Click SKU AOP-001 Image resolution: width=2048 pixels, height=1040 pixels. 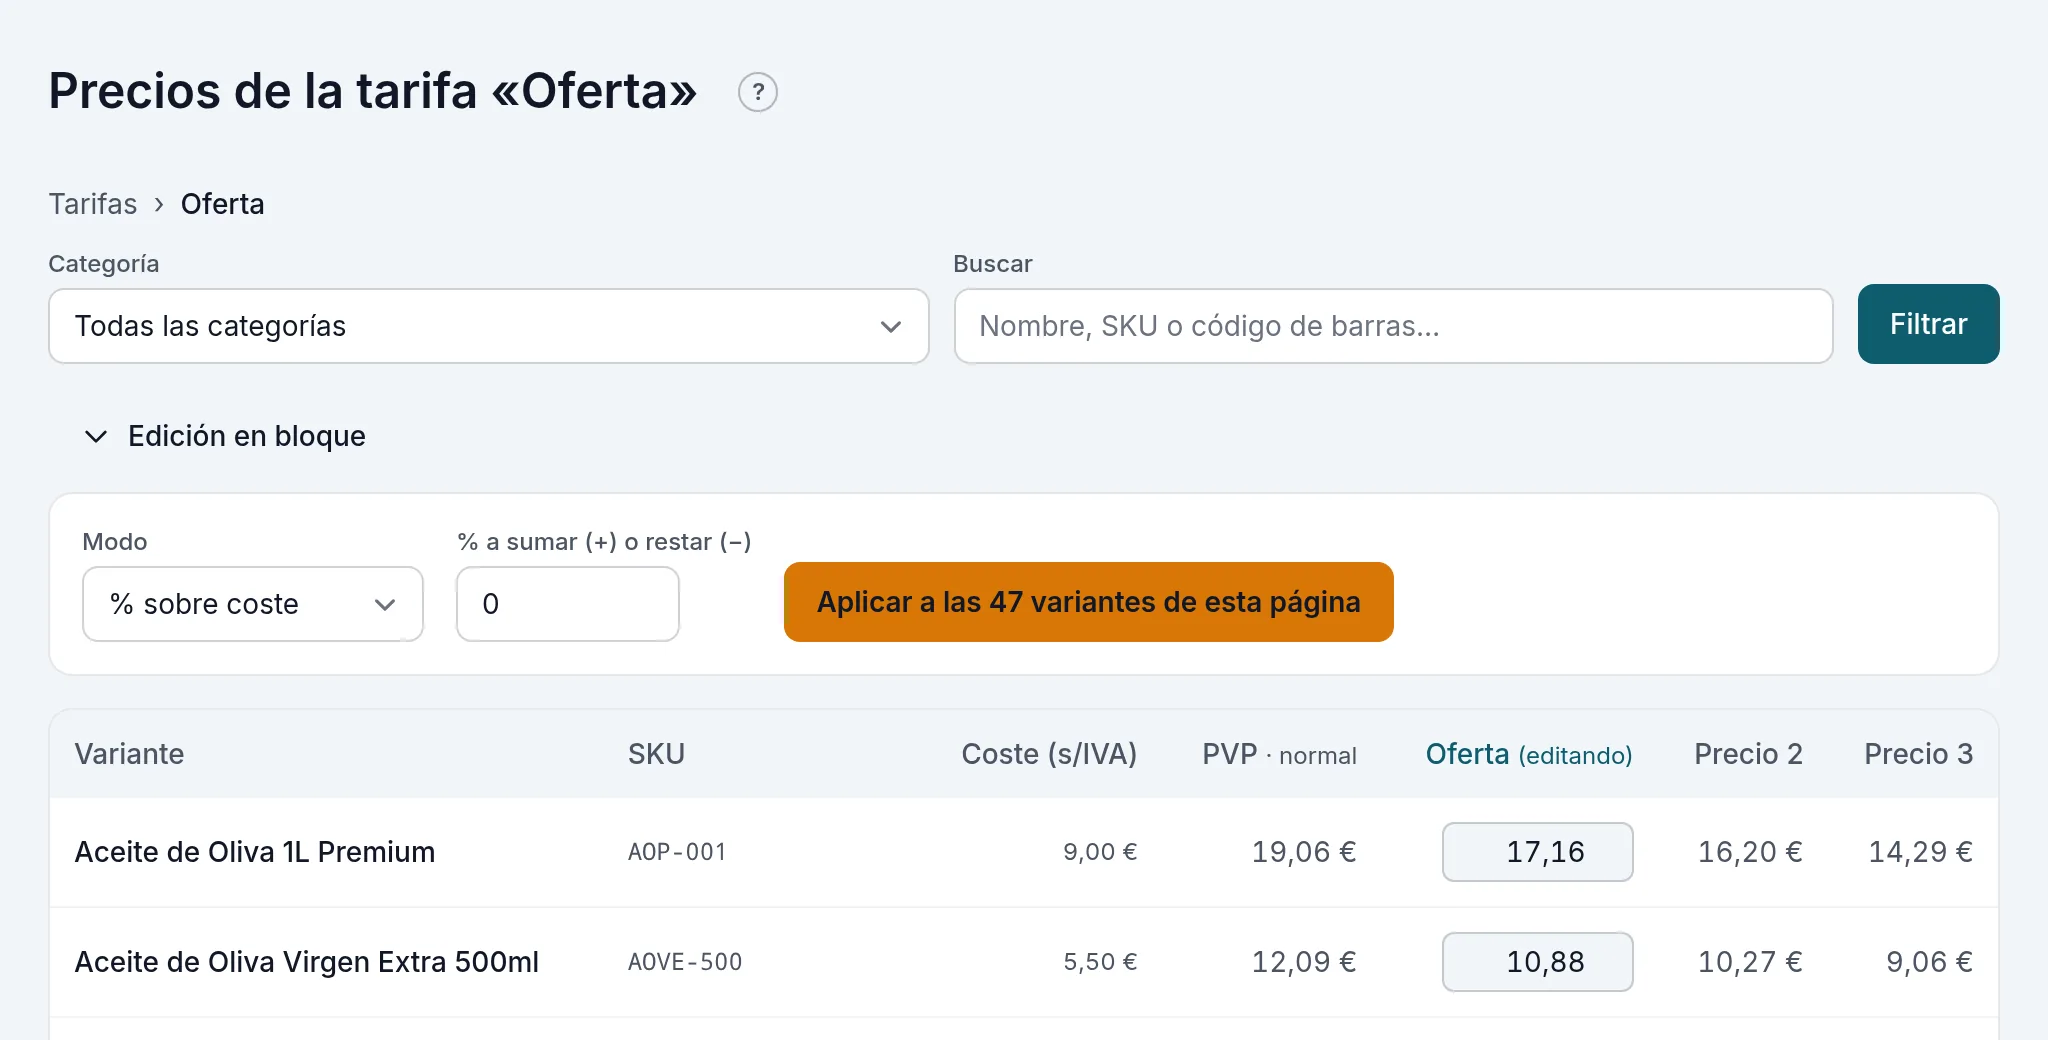click(x=677, y=852)
